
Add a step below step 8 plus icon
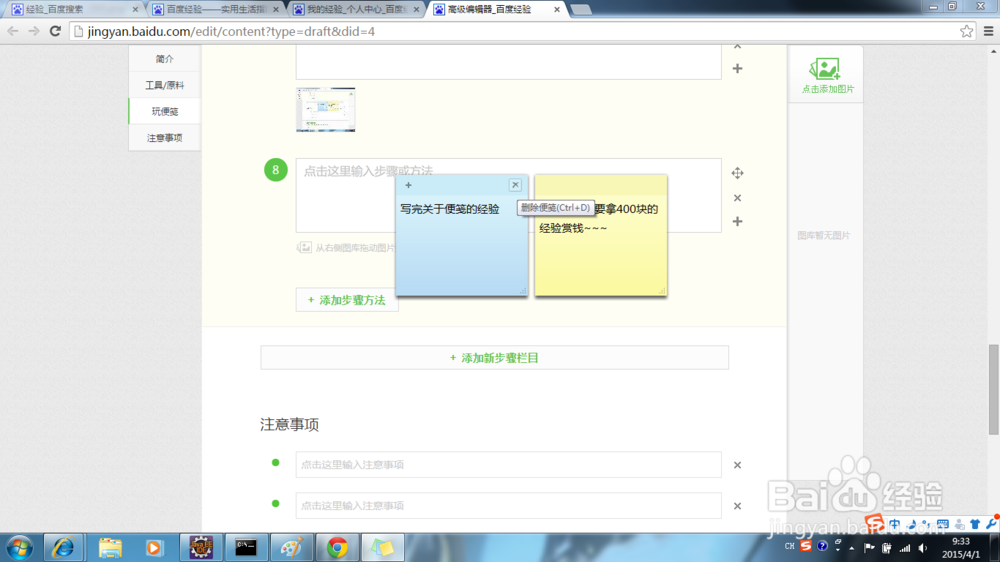(737, 221)
